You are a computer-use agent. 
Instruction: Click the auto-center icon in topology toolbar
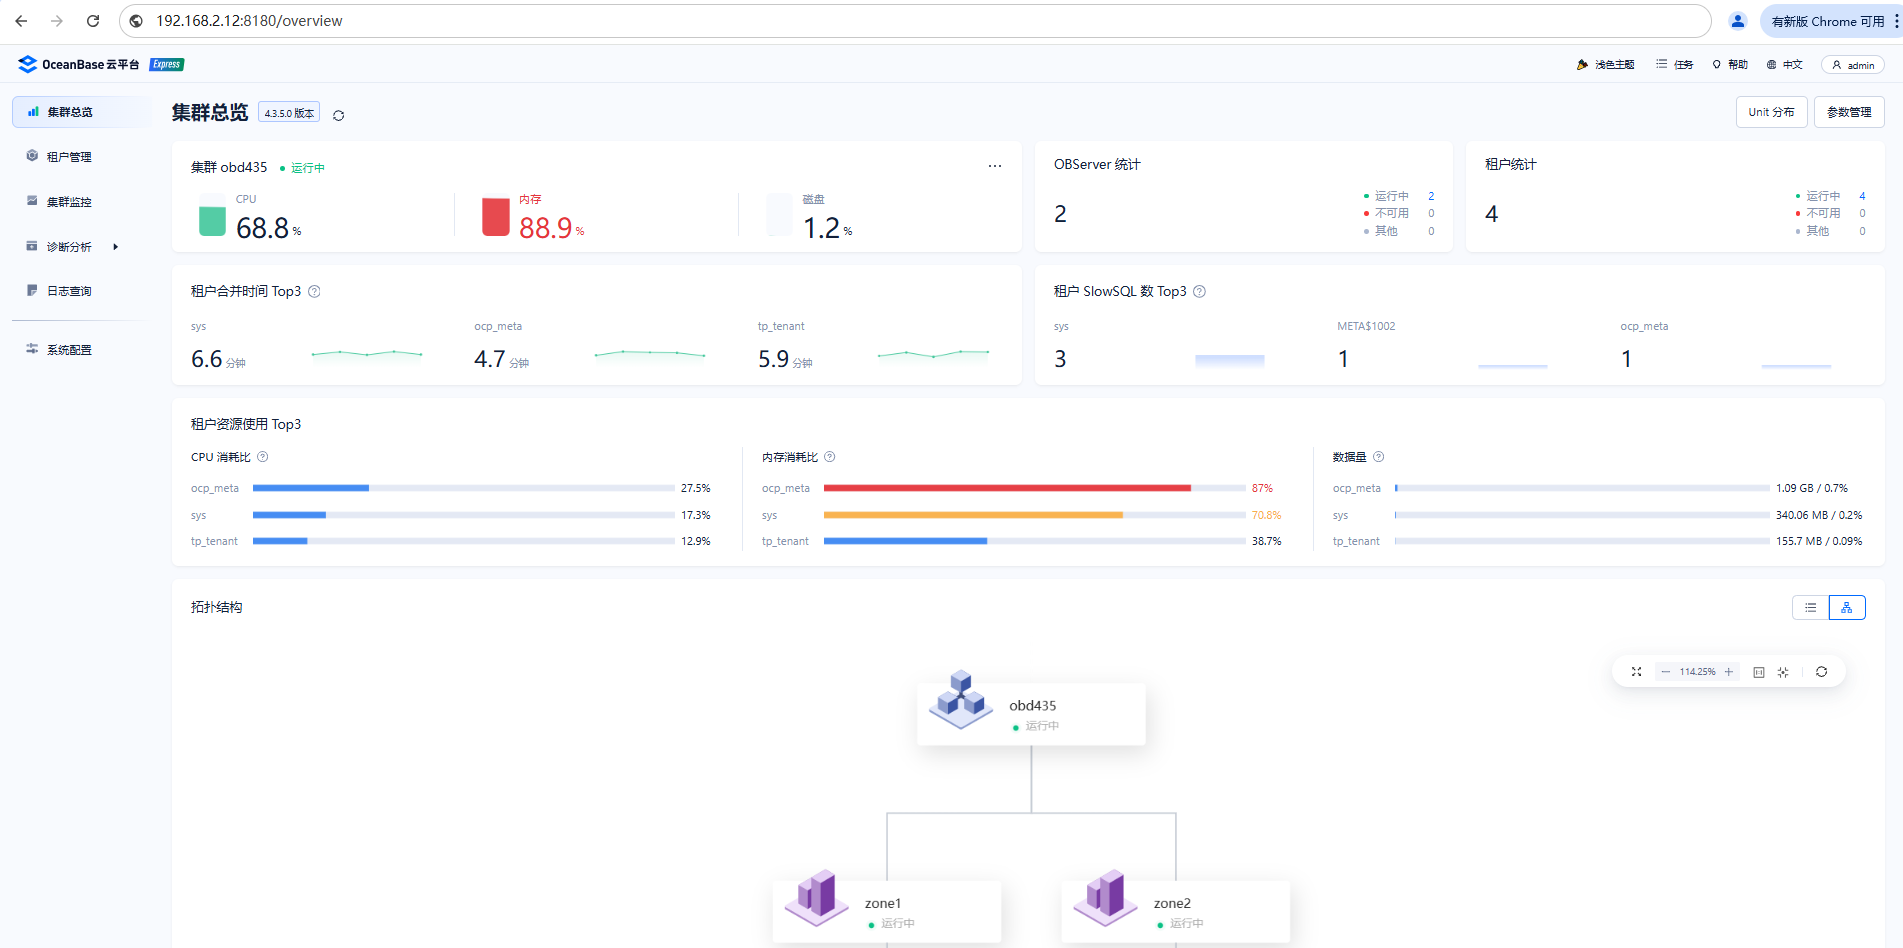click(x=1783, y=672)
